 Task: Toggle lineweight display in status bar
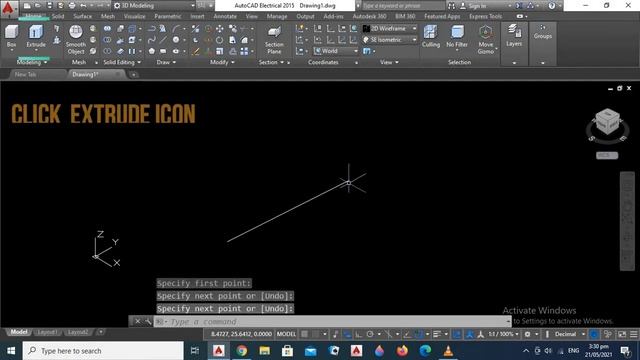coord(437,334)
